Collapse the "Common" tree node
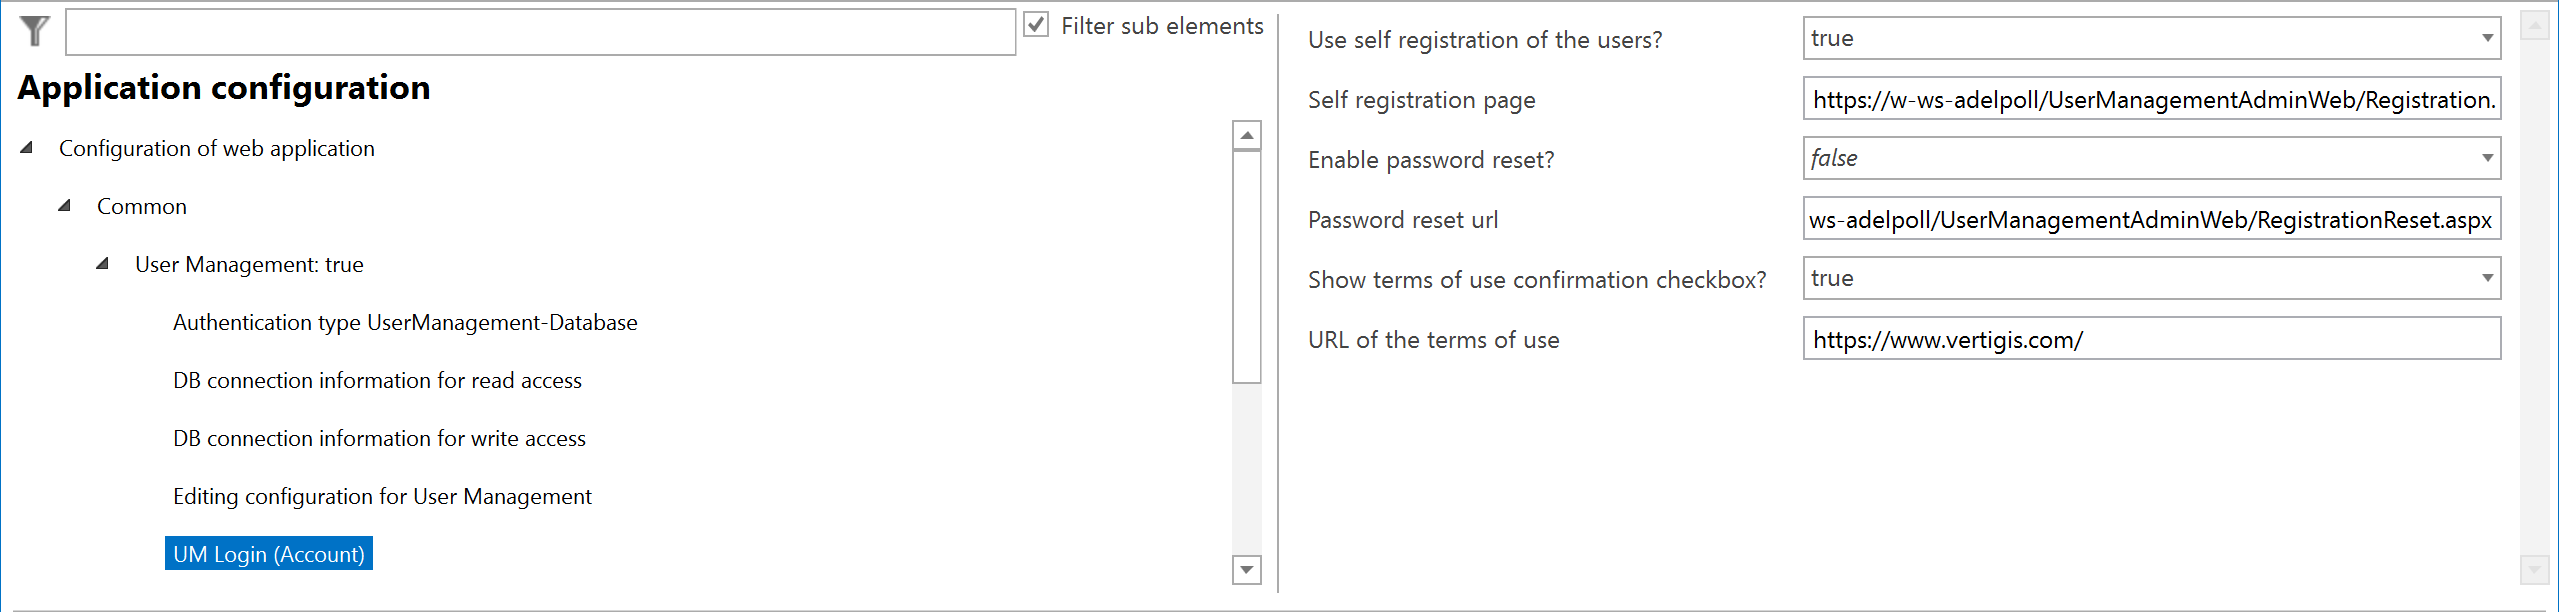Screen dimensions: 2559x612 click(63, 205)
